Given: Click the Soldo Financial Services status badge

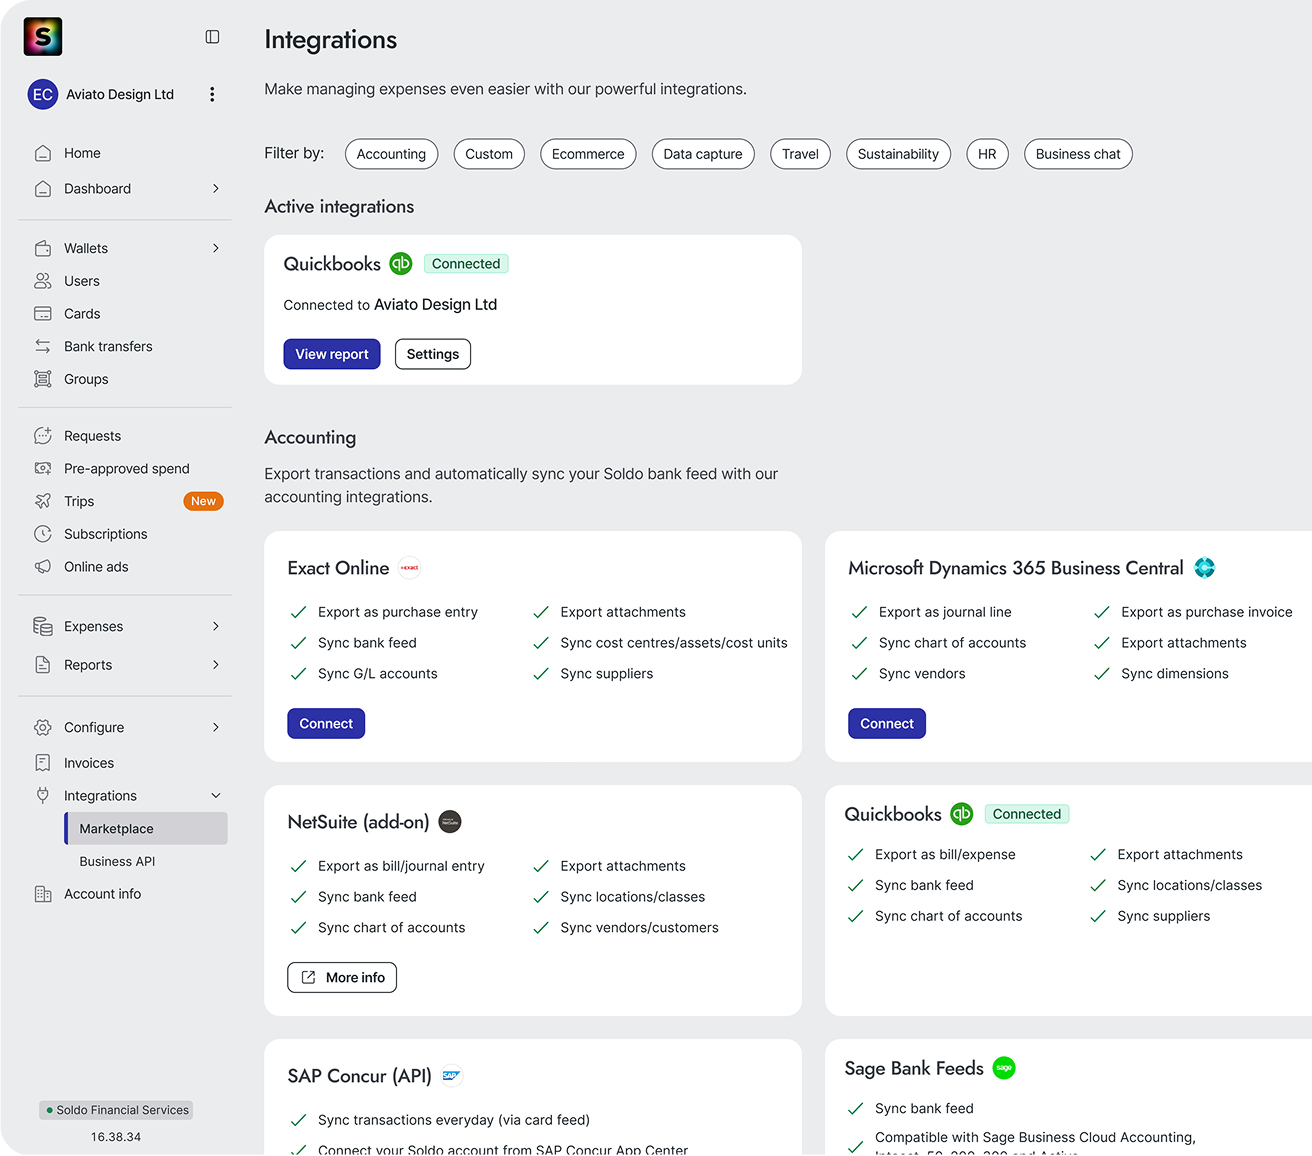Looking at the screenshot, I should pyautogui.click(x=115, y=1110).
